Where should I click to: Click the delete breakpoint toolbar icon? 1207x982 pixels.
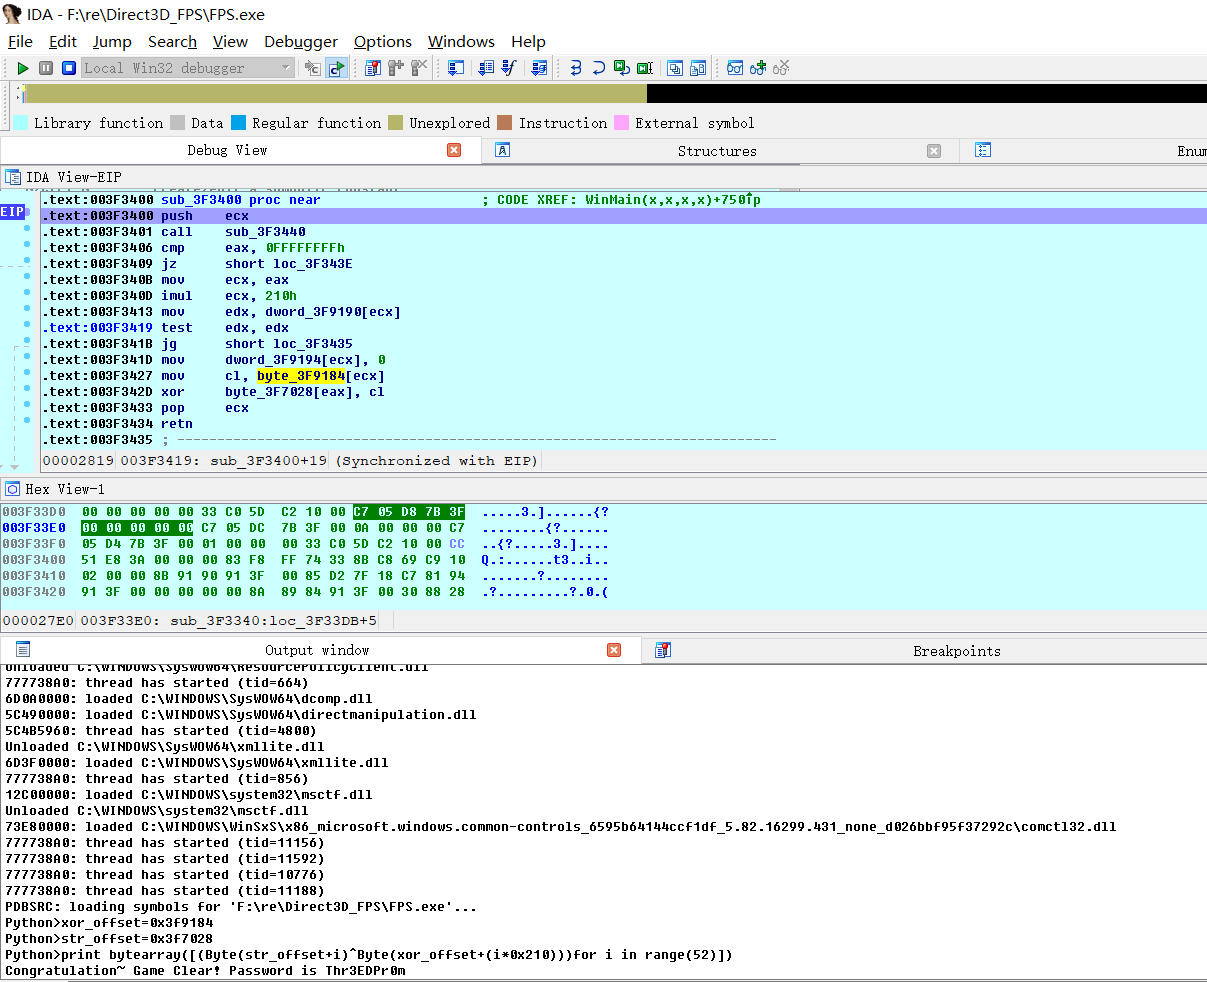click(x=419, y=68)
